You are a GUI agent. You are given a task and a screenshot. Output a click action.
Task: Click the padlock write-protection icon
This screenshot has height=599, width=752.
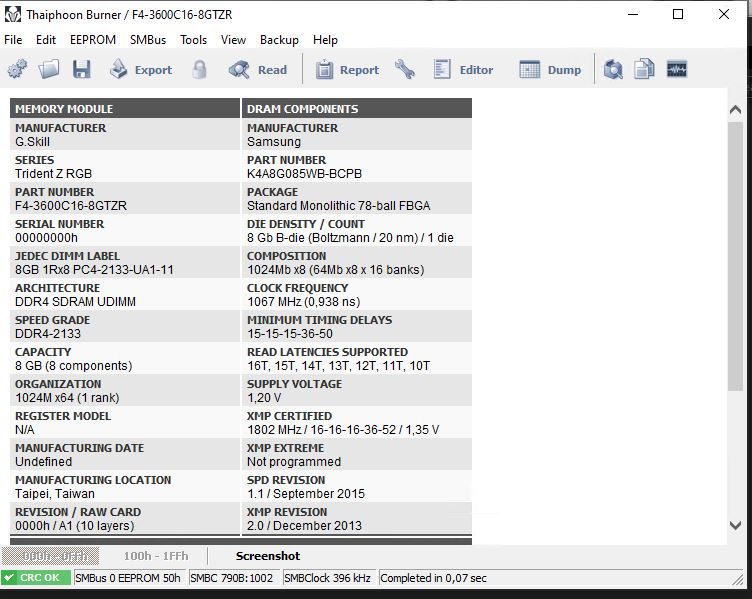200,70
